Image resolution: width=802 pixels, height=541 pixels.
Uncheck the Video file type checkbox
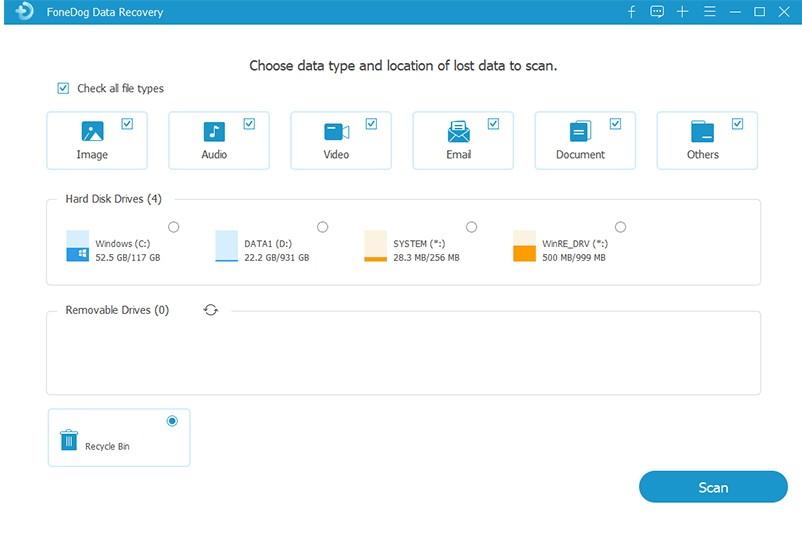pyautogui.click(x=371, y=124)
